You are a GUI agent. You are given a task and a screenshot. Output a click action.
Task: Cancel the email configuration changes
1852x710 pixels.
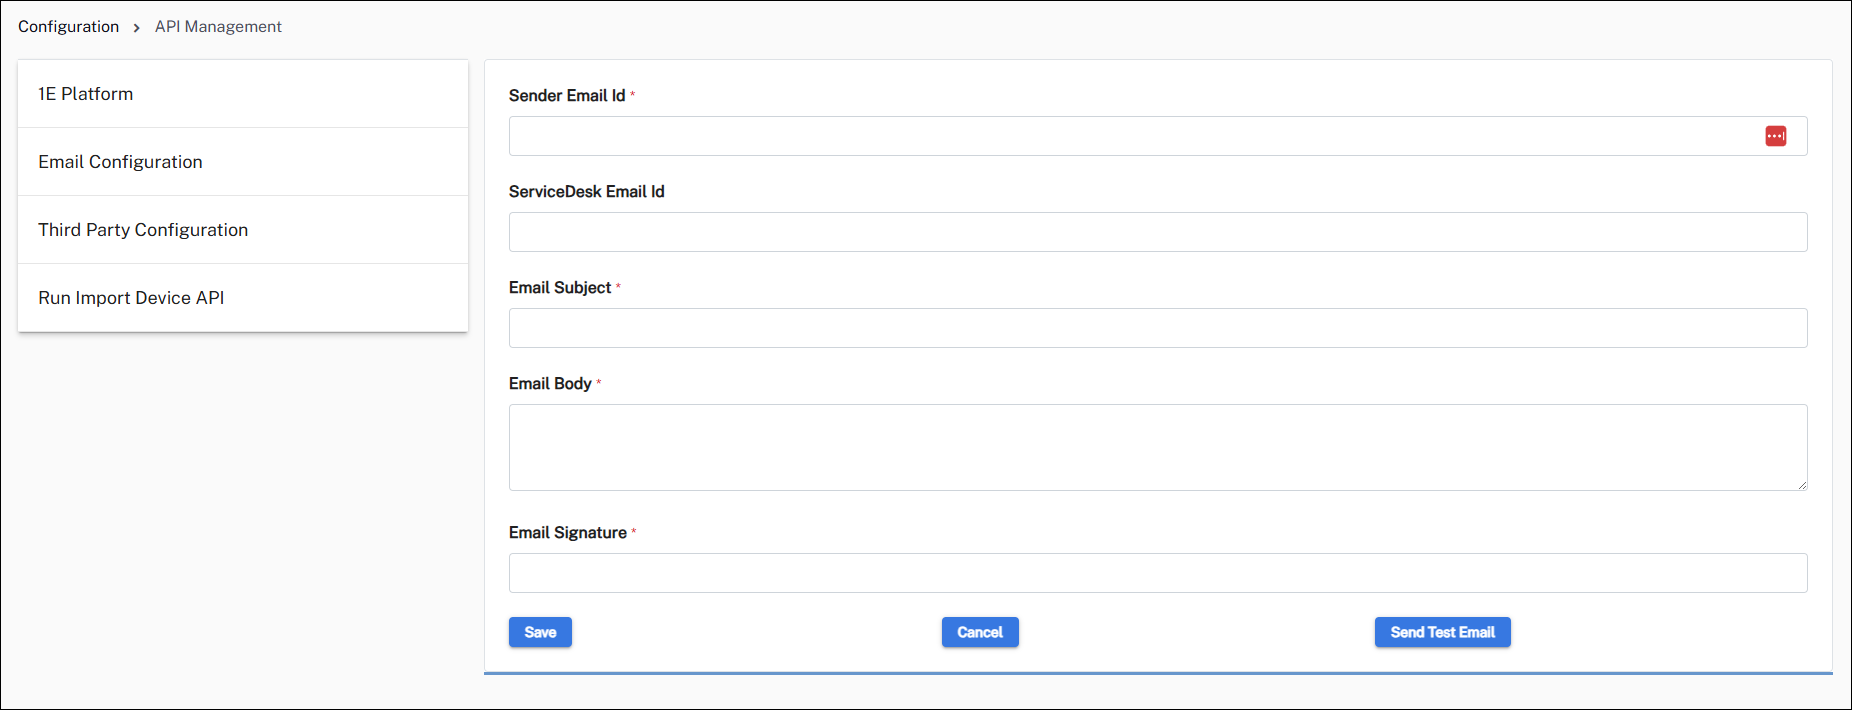click(979, 632)
